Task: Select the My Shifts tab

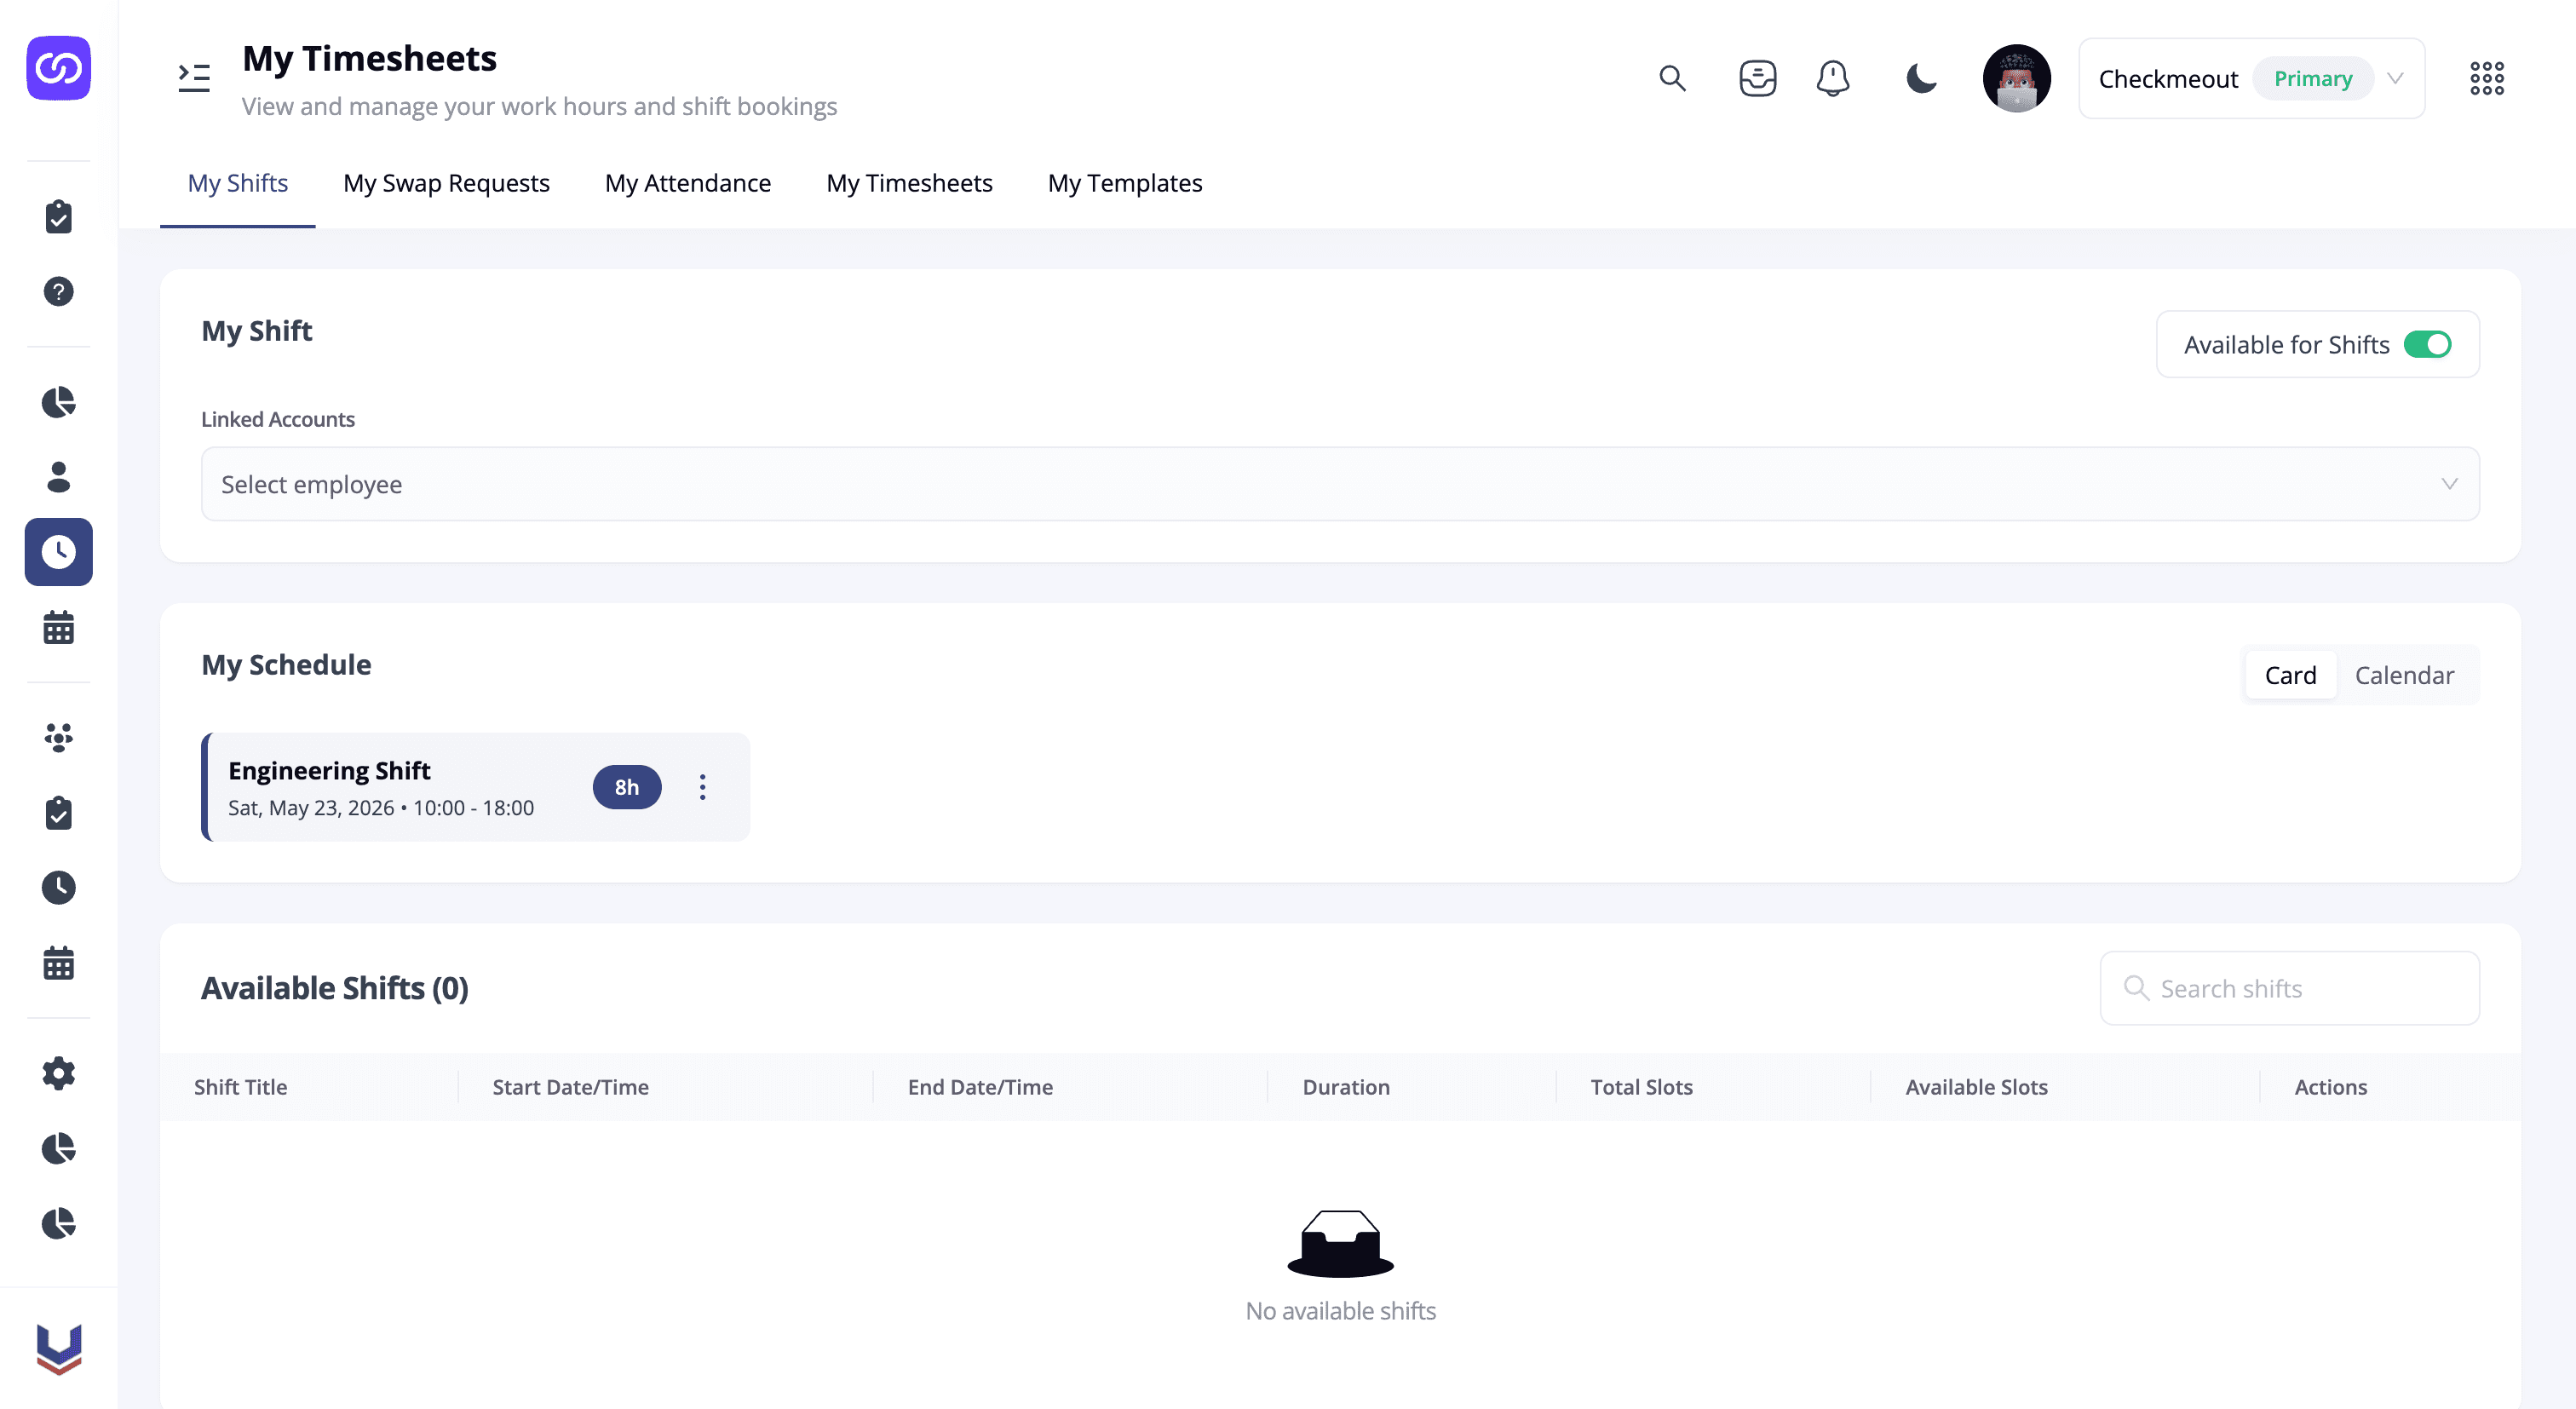Action: pos(237,183)
